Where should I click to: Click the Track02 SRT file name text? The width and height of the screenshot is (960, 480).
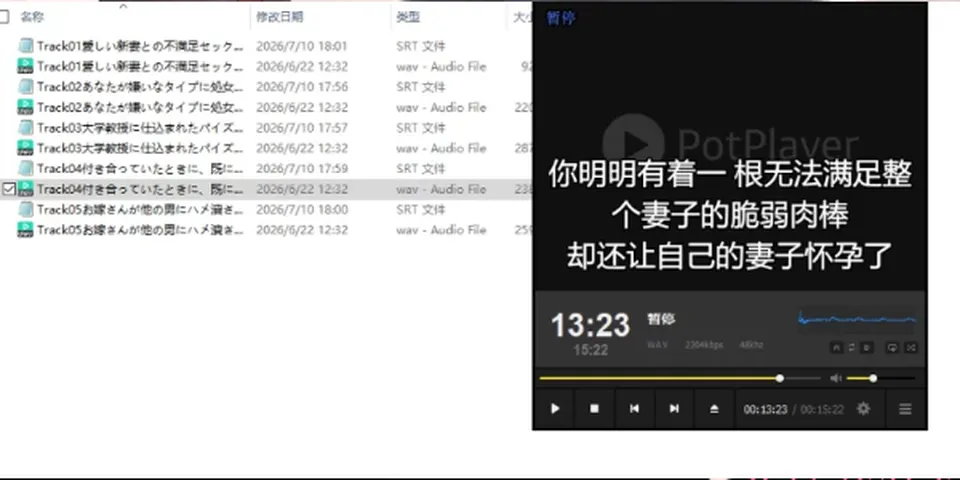140,87
